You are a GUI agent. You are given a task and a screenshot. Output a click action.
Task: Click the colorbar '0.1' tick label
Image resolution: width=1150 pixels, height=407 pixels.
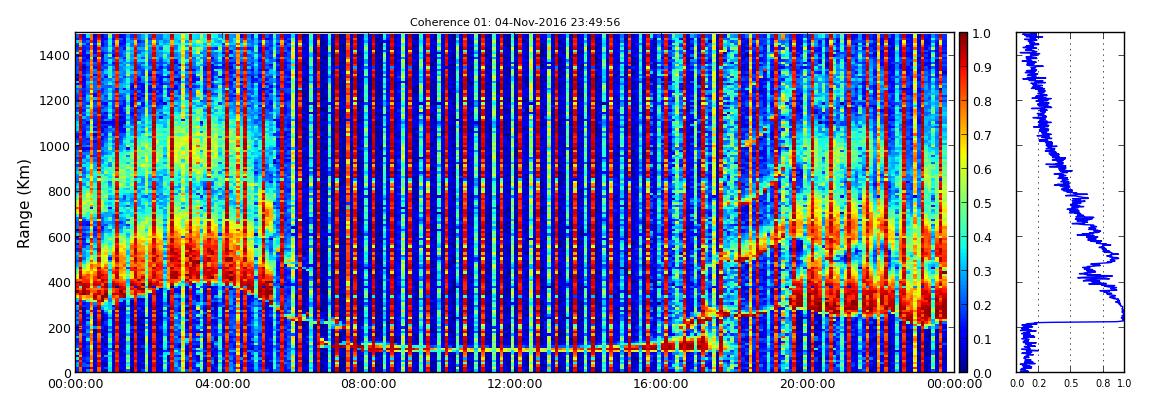[981, 339]
